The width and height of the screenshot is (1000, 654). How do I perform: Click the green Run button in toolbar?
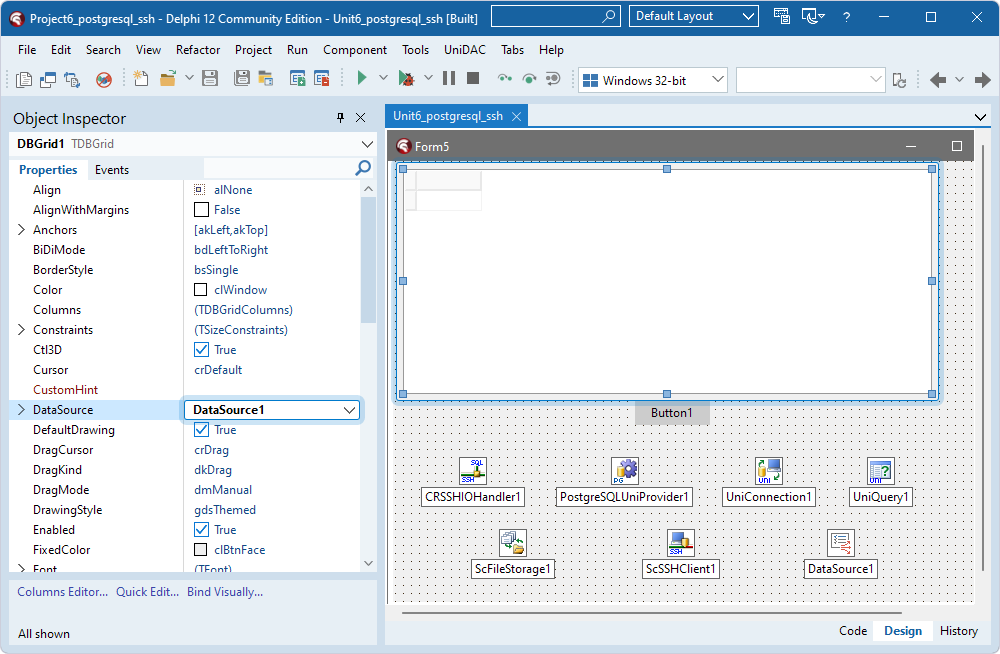[x=362, y=79]
